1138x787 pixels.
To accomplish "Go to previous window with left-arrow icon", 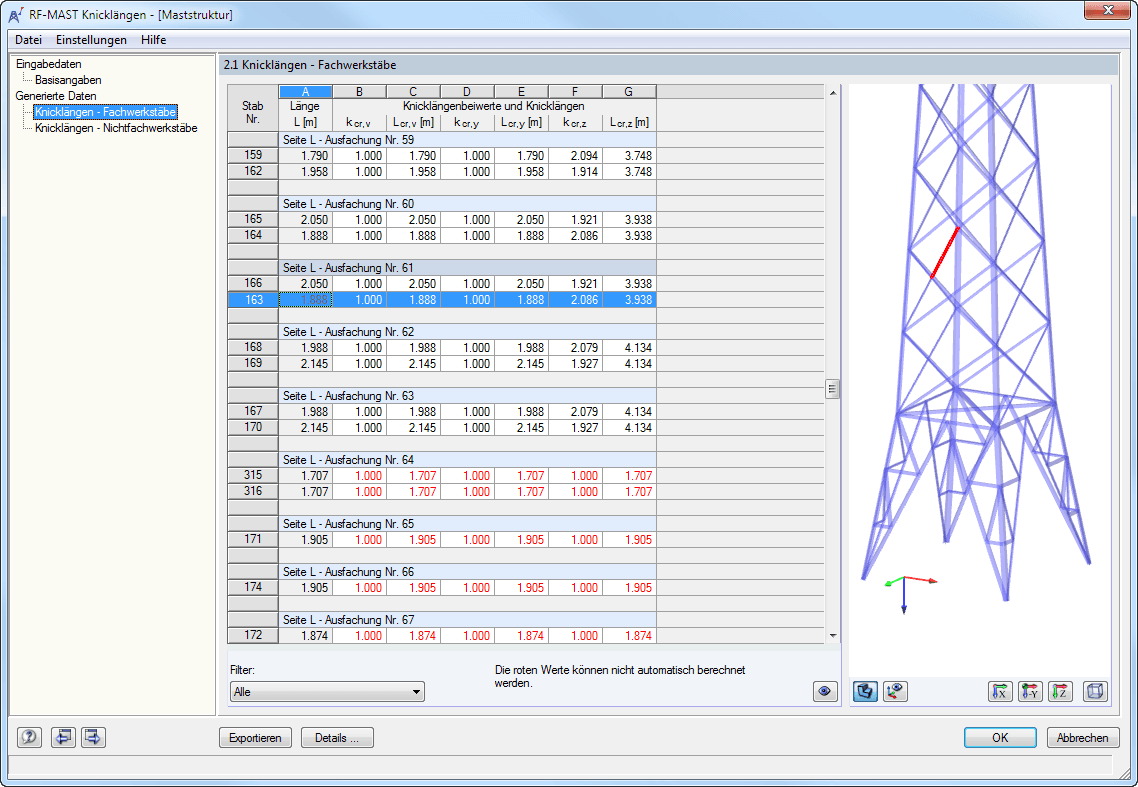I will (63, 737).
